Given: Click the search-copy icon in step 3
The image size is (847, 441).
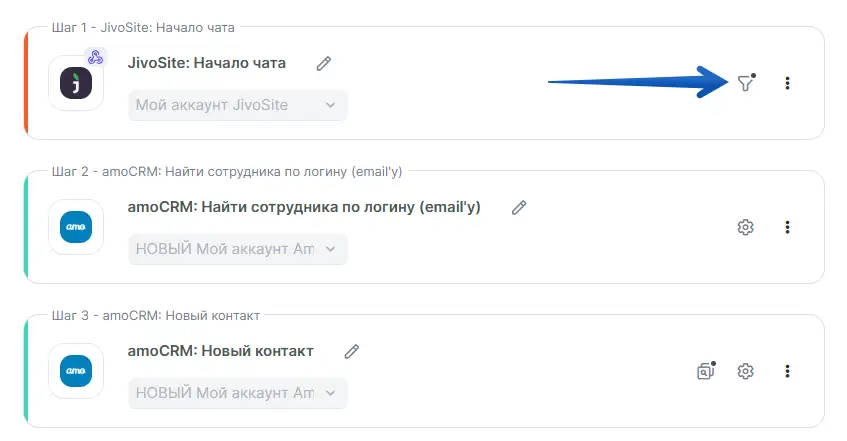Looking at the screenshot, I should point(705,371).
